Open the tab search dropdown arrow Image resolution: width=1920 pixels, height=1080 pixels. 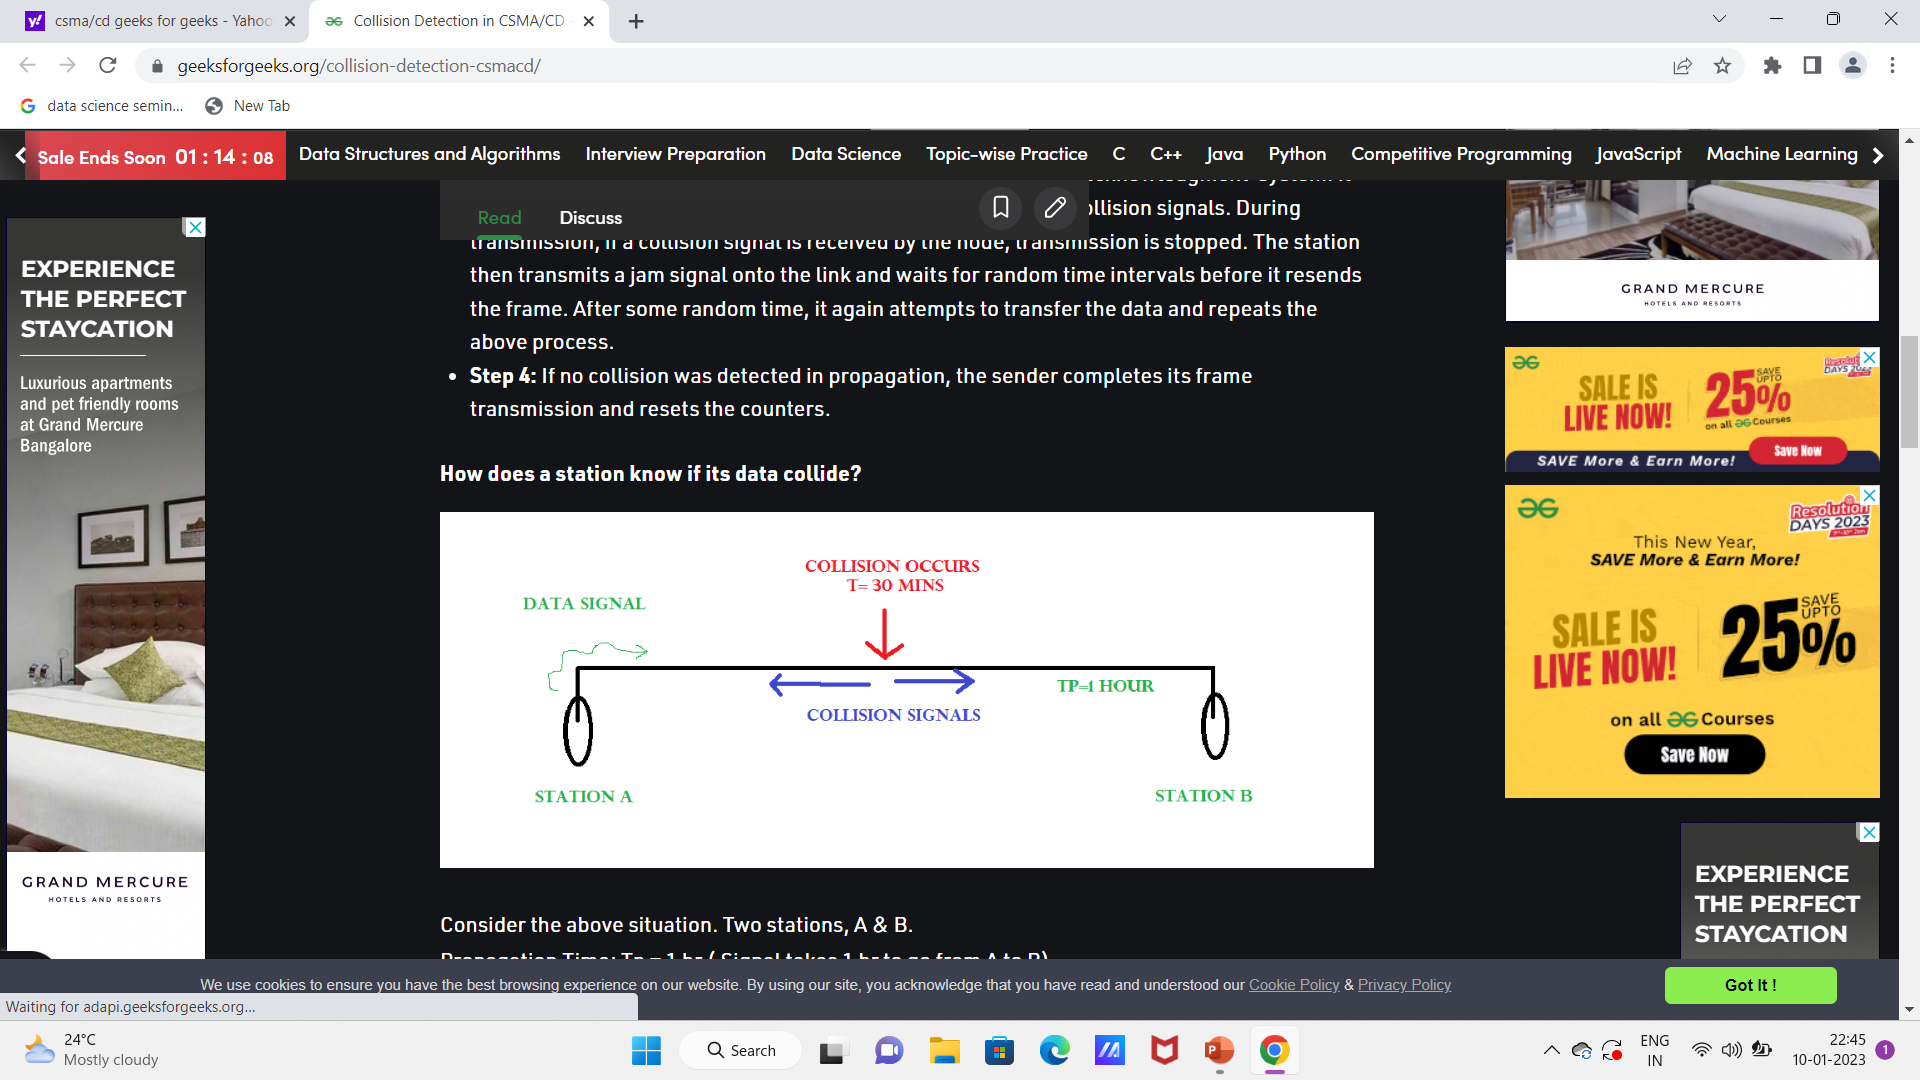pos(1719,19)
